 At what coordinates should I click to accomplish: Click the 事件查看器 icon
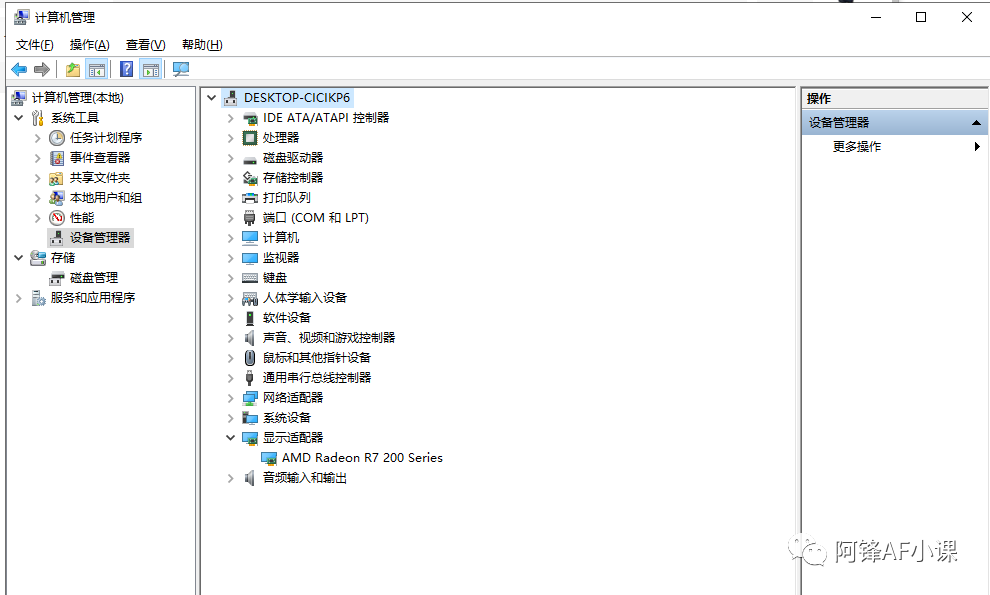pyautogui.click(x=57, y=157)
